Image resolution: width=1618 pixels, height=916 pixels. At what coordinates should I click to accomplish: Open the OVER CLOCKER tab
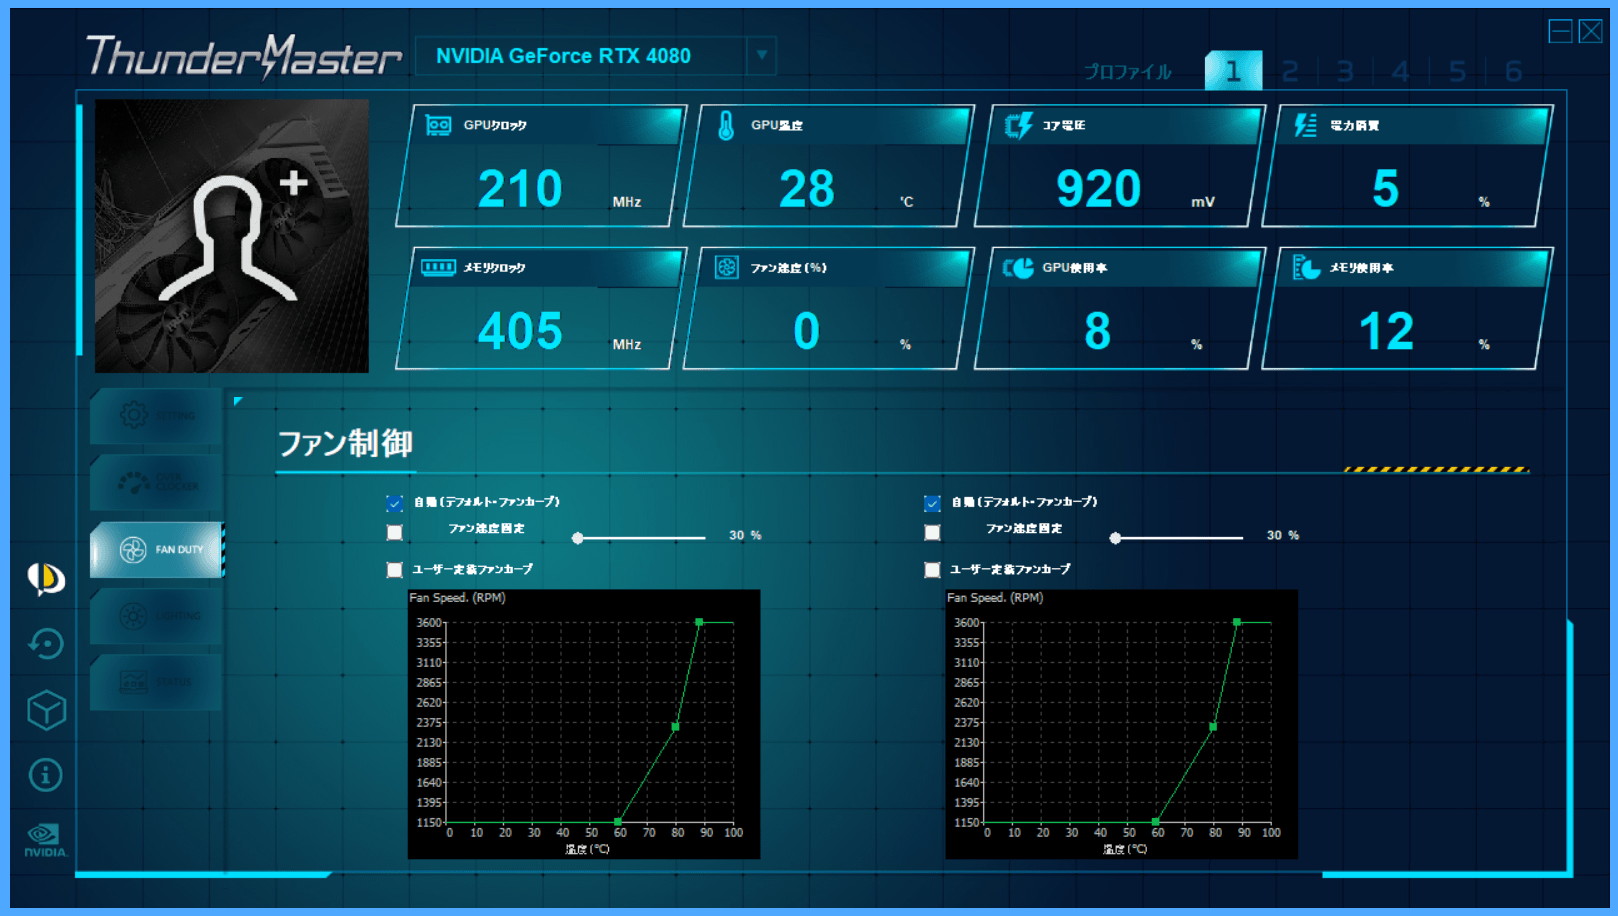[x=156, y=483]
